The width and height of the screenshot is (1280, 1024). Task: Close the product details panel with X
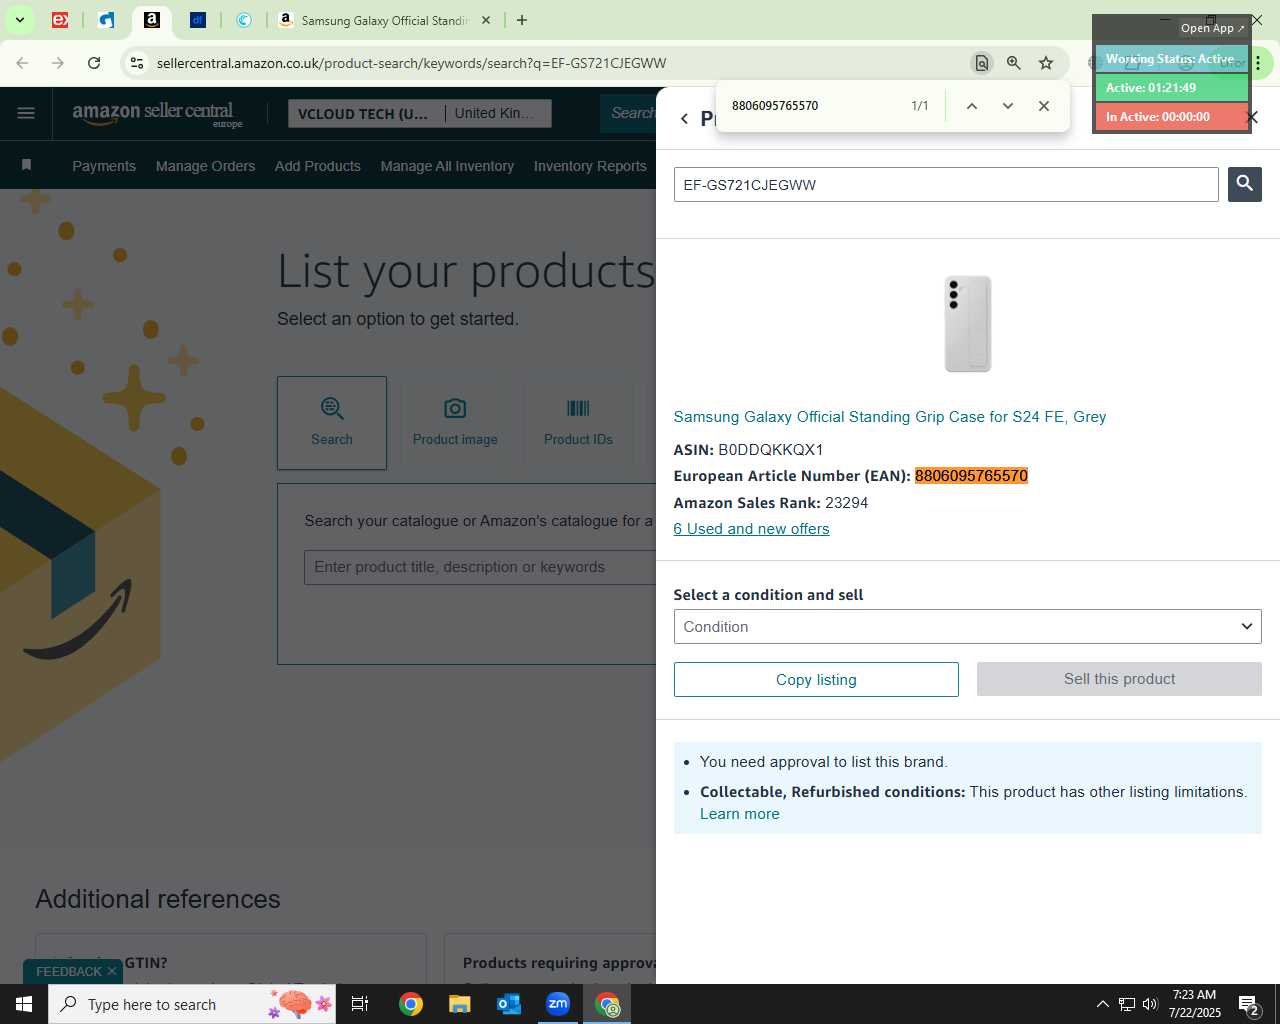(x=1252, y=117)
